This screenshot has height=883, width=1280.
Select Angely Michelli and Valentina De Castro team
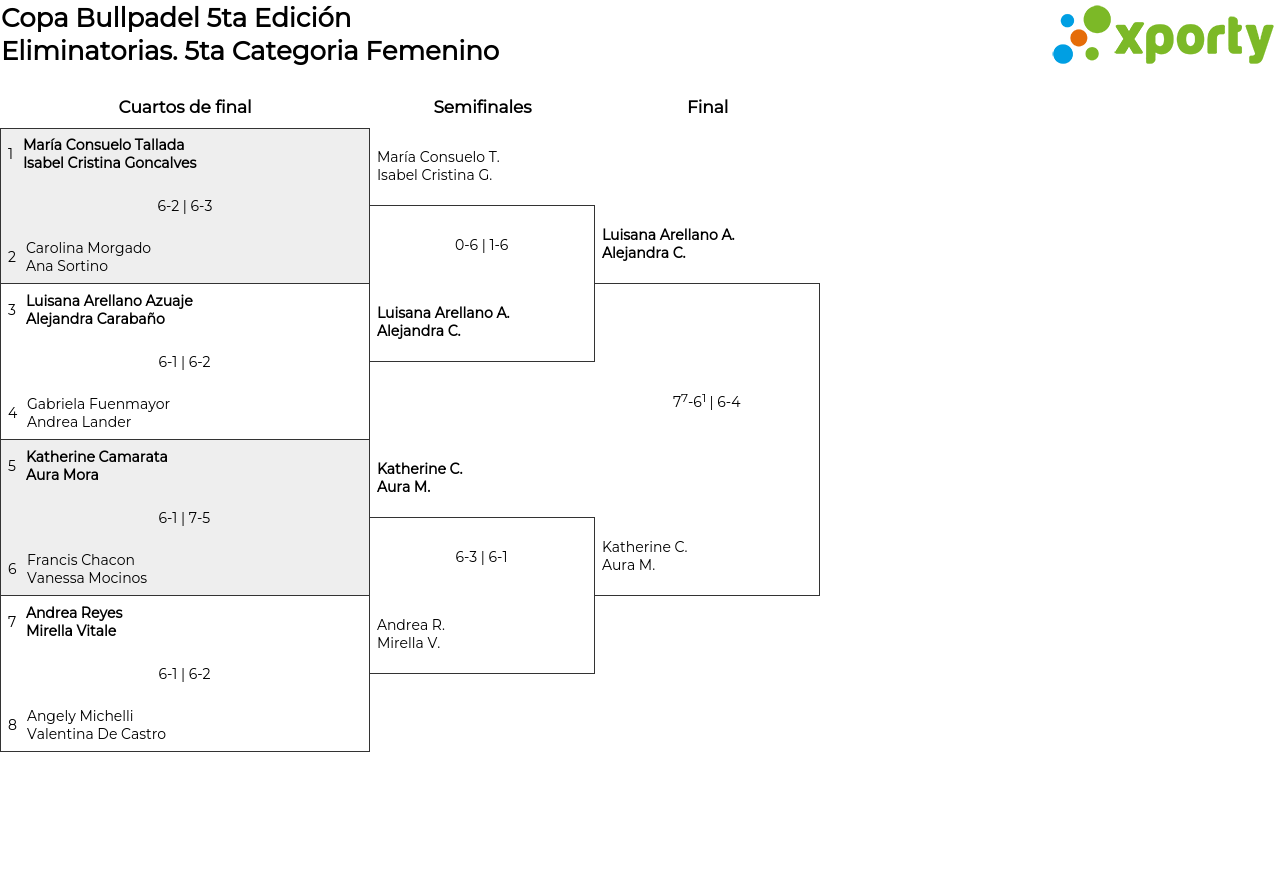click(x=96, y=725)
